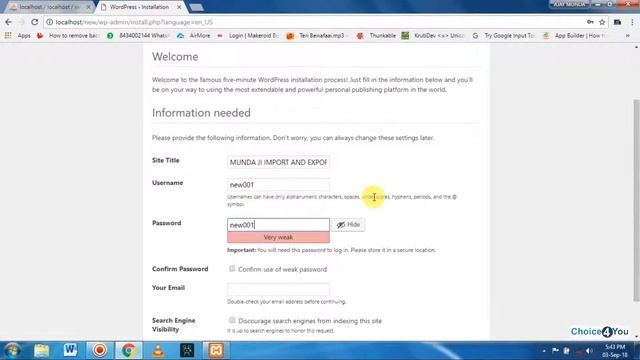
Task: Click the Site Title field
Action: pos(278,162)
